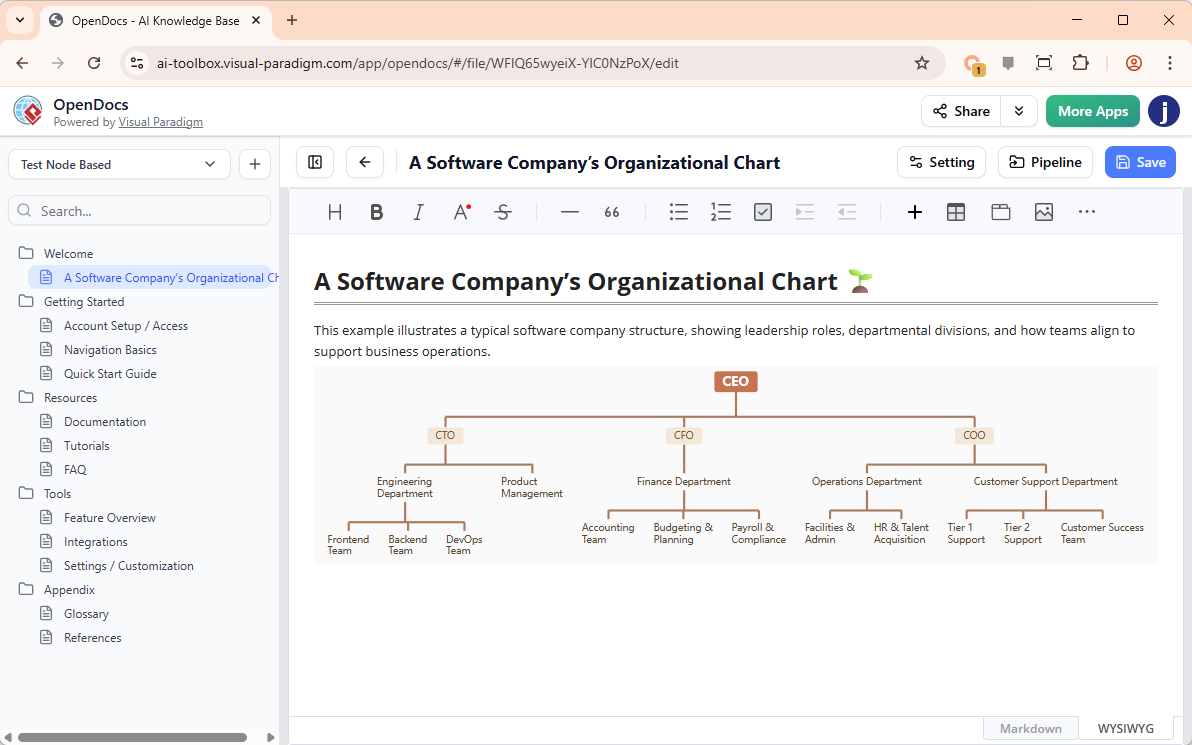Click the Heading format icon
The width and height of the screenshot is (1192, 745).
(335, 212)
